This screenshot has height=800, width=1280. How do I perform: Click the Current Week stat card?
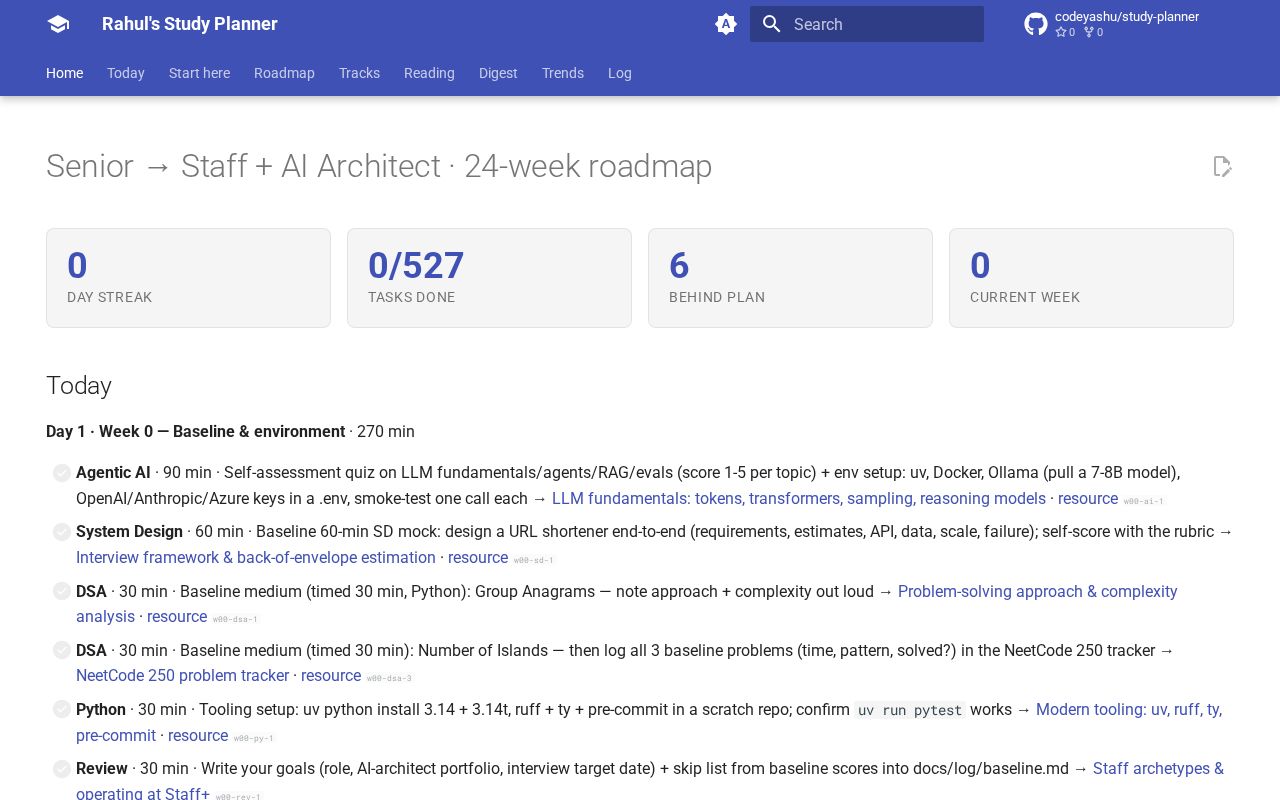(x=1091, y=278)
